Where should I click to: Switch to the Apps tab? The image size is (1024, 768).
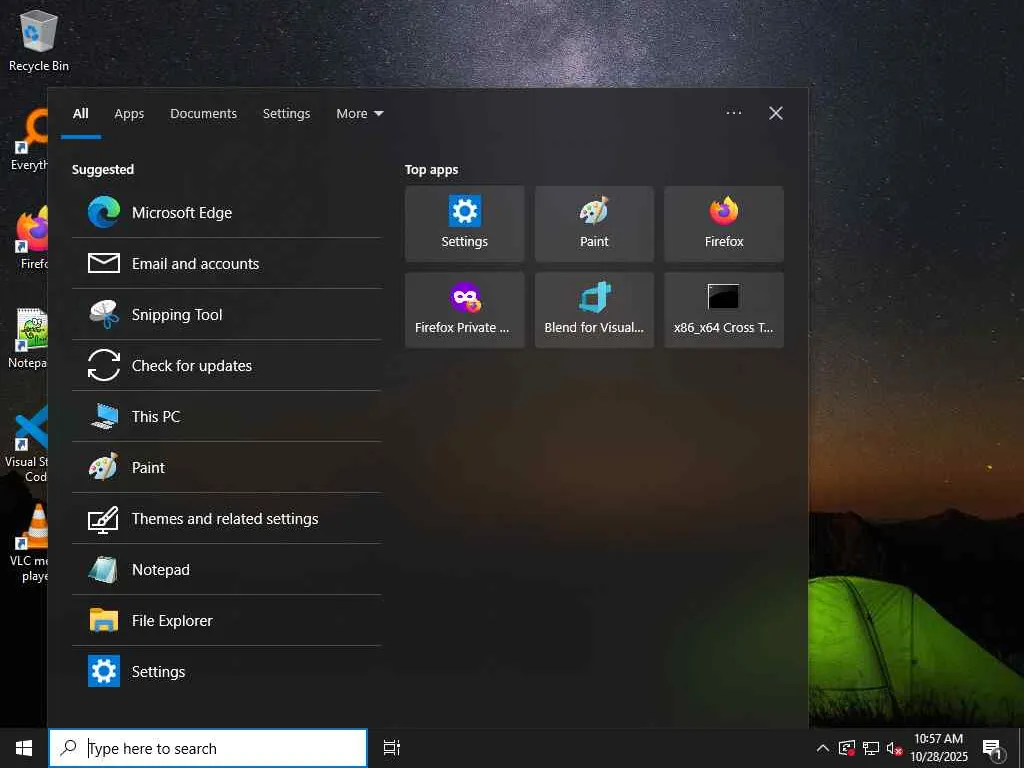click(x=129, y=114)
